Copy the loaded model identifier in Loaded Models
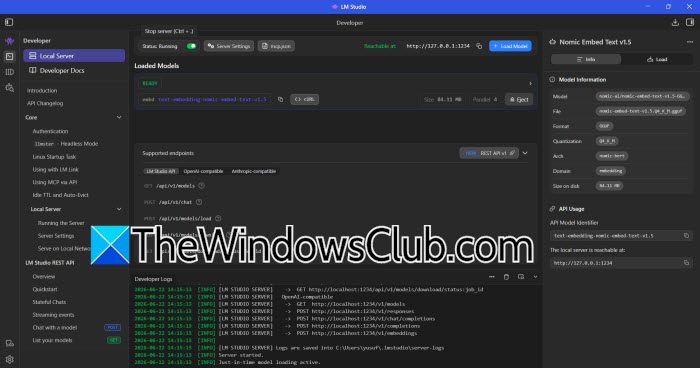This screenshot has width=700, height=368. (x=280, y=99)
